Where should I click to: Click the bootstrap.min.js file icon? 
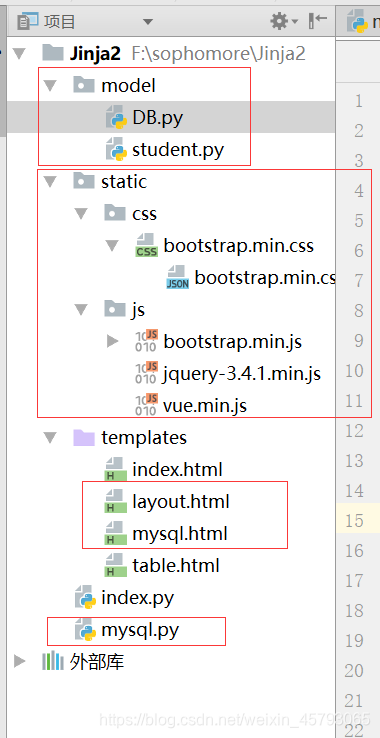pos(146,342)
